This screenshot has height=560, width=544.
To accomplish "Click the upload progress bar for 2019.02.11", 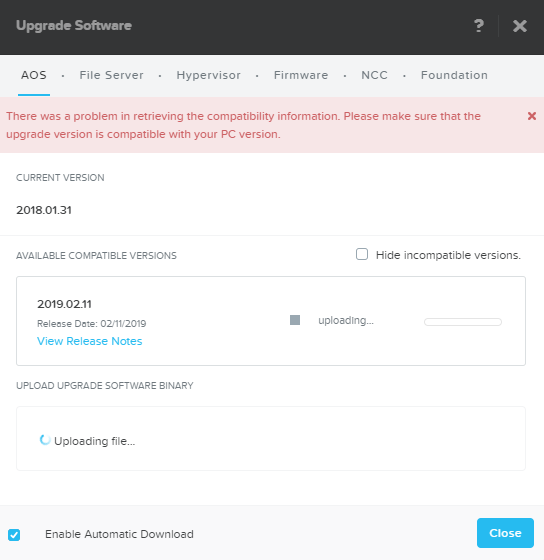I will click(463, 322).
